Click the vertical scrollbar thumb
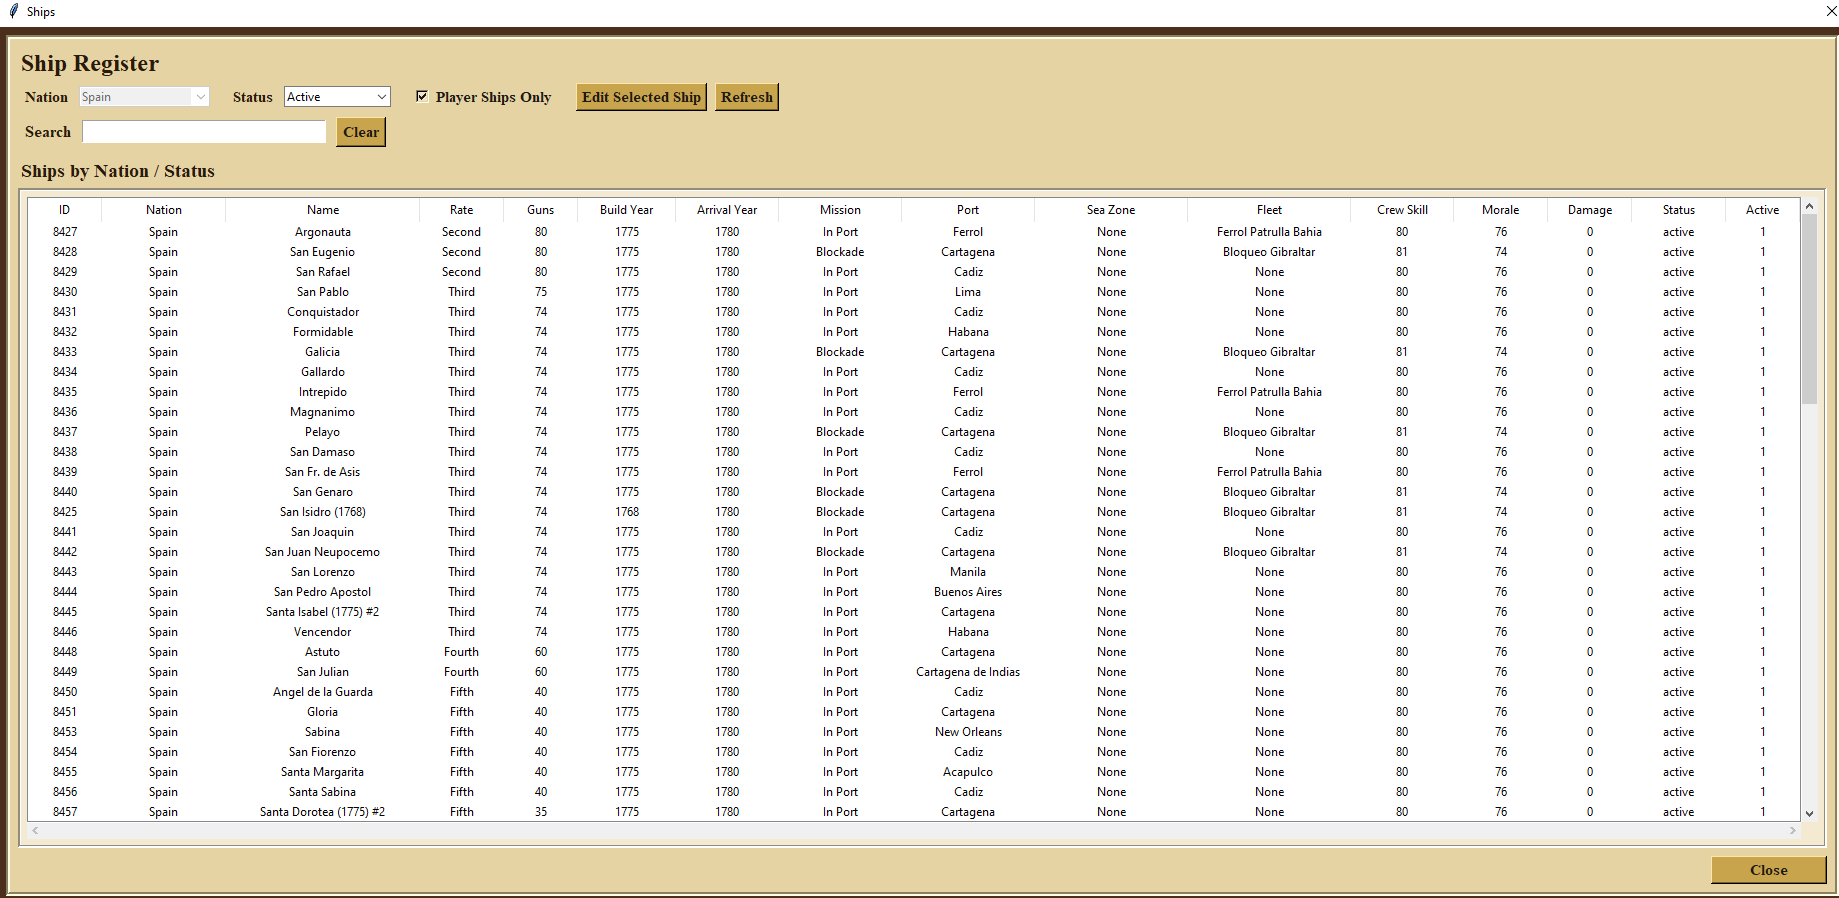1839x898 pixels. (1809, 309)
